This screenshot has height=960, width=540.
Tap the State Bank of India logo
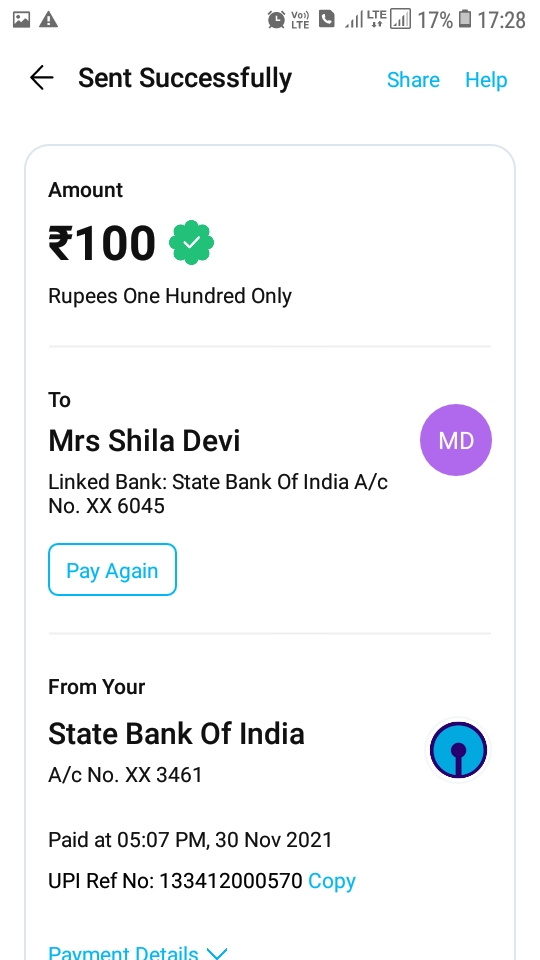point(458,750)
